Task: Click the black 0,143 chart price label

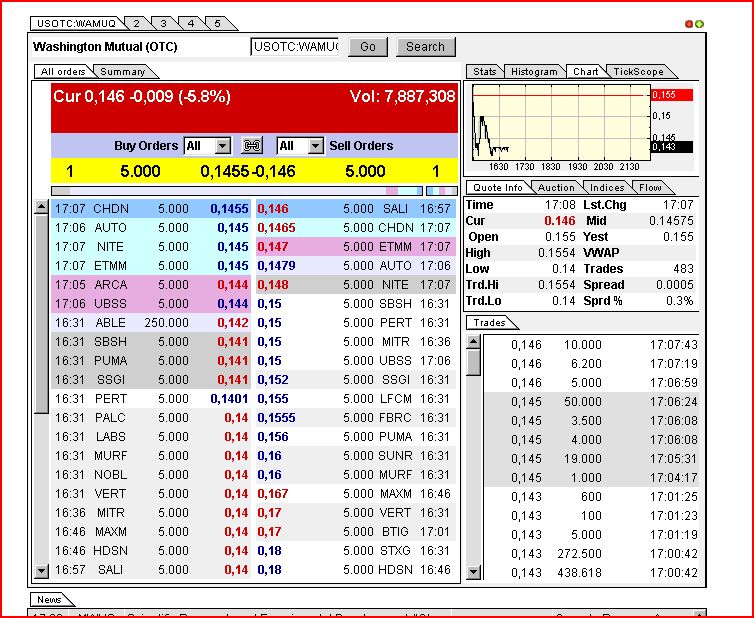Action: tap(672, 147)
